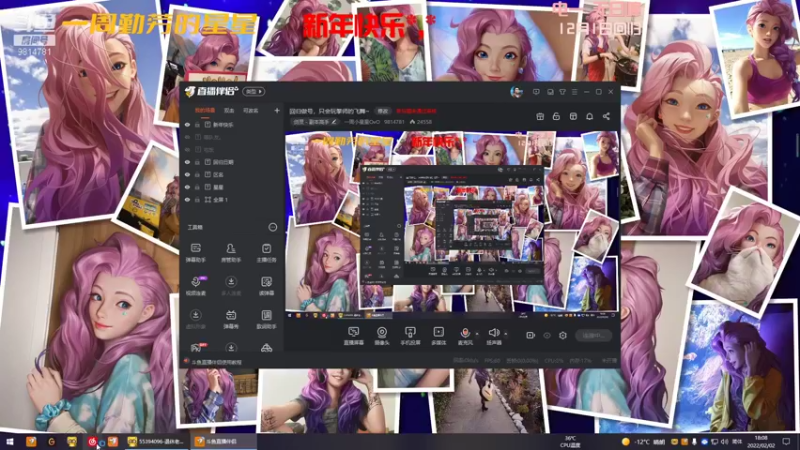
Task: Open the gear settings icon beside the start button
Action: [563, 335]
